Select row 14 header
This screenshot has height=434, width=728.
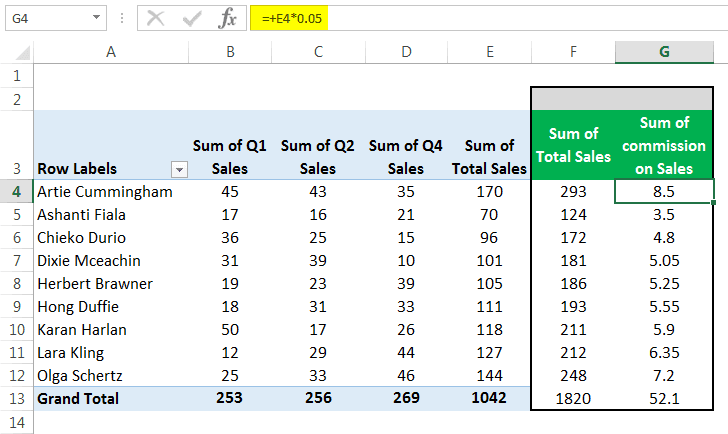tap(17, 422)
